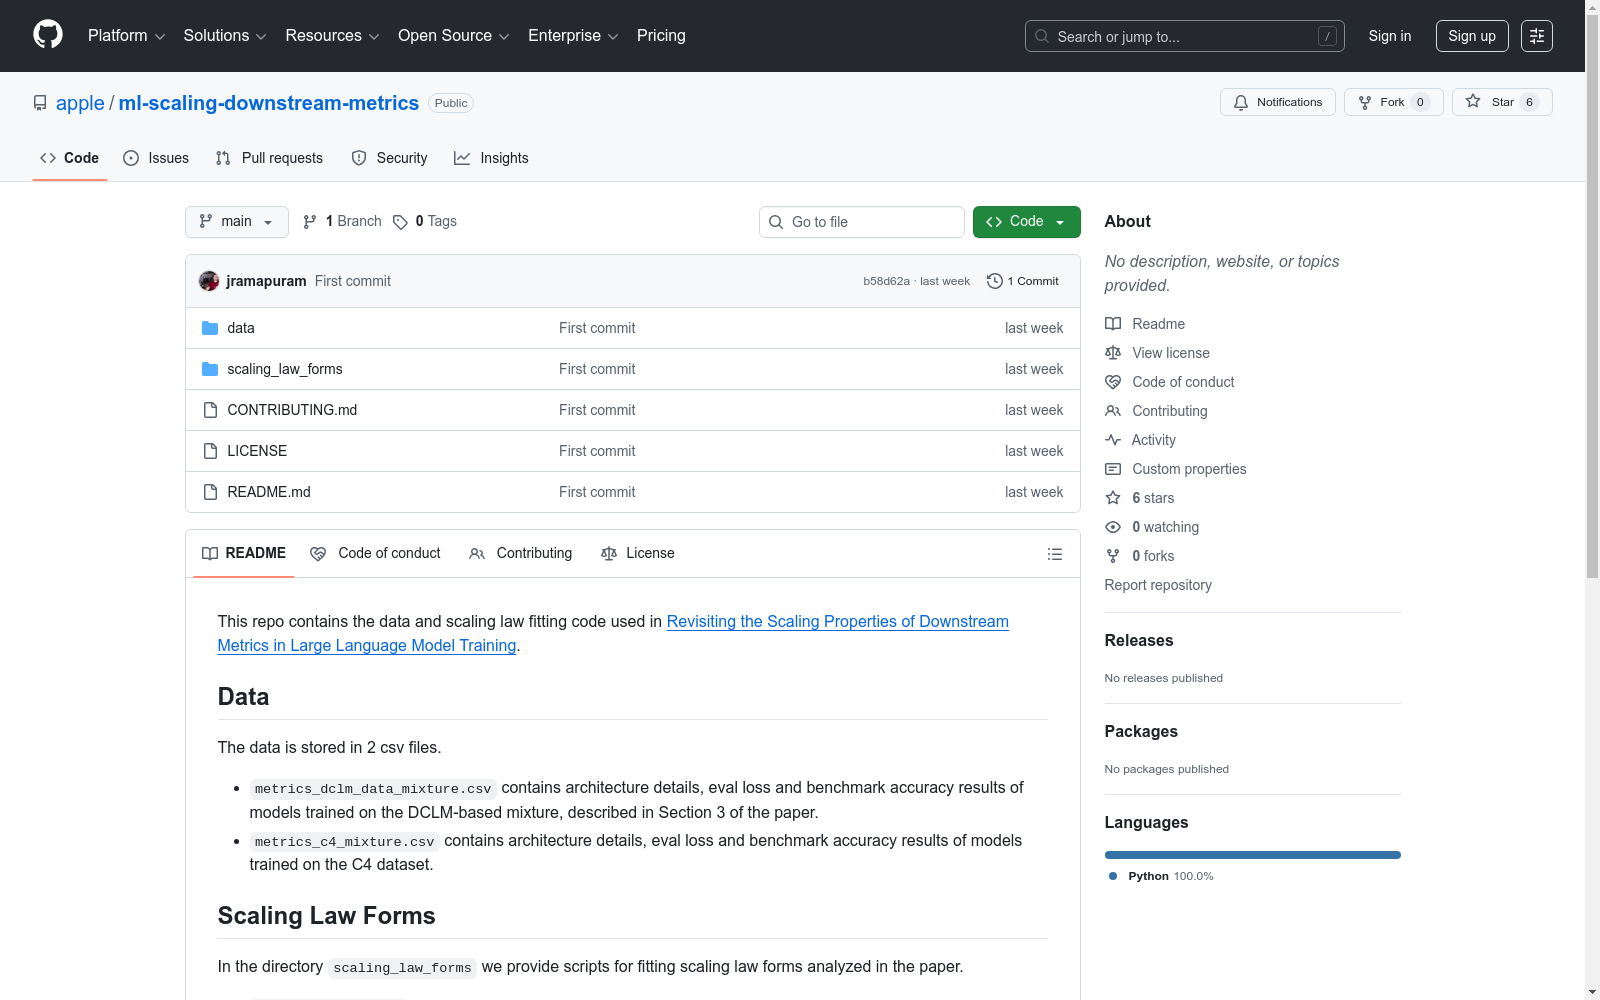1600x1000 pixels.
Task: Click the README.md file icon
Action: pos(210,492)
